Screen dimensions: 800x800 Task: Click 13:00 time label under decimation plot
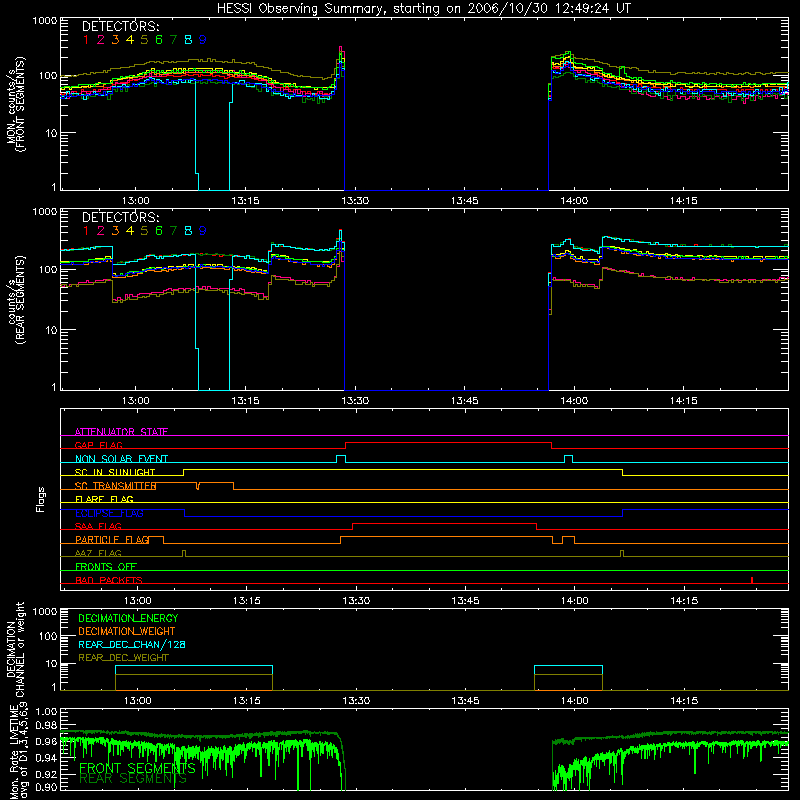pyautogui.click(x=138, y=701)
